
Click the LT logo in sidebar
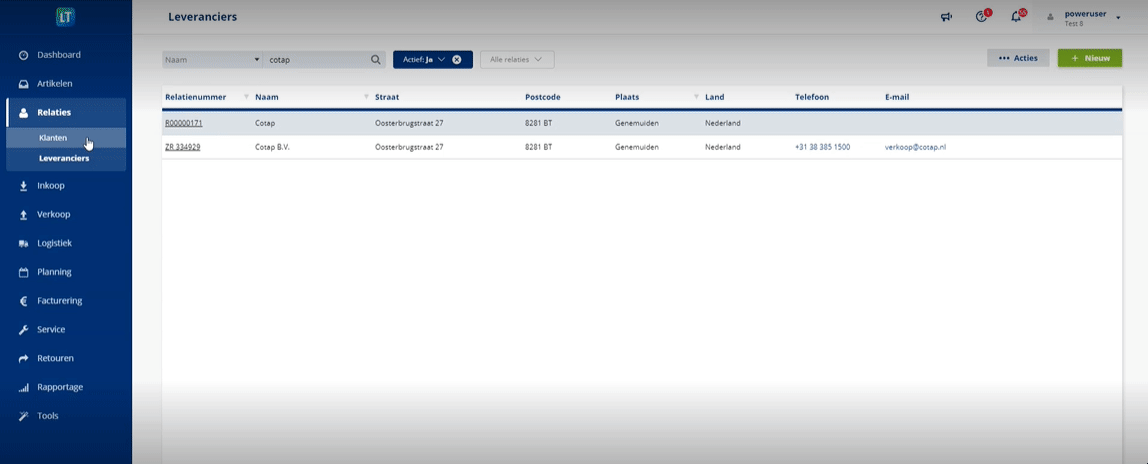pyautogui.click(x=65, y=17)
